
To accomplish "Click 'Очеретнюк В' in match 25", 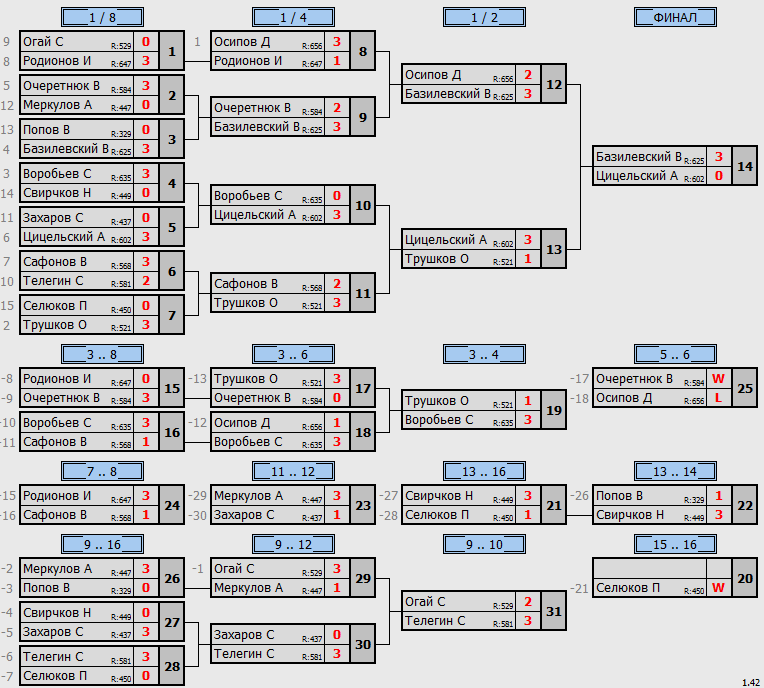I will (x=634, y=379).
